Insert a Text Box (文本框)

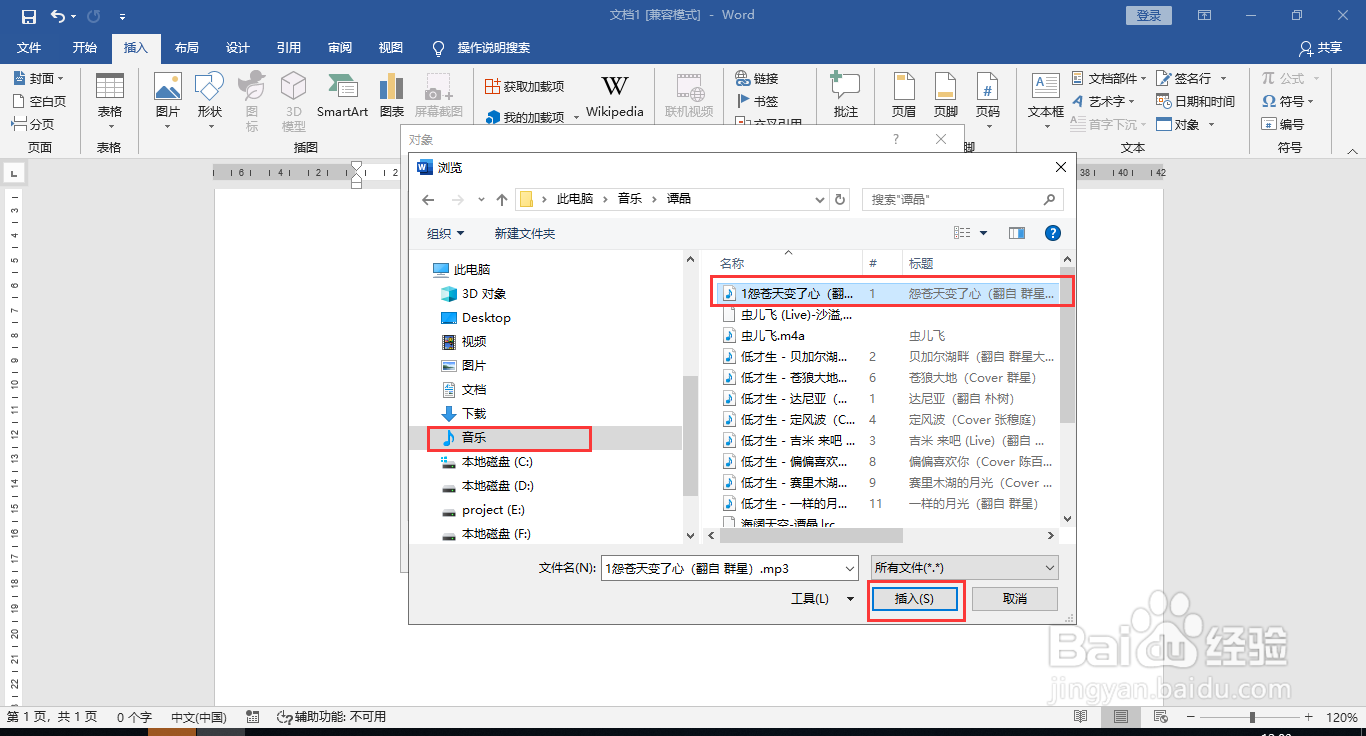[x=1046, y=101]
